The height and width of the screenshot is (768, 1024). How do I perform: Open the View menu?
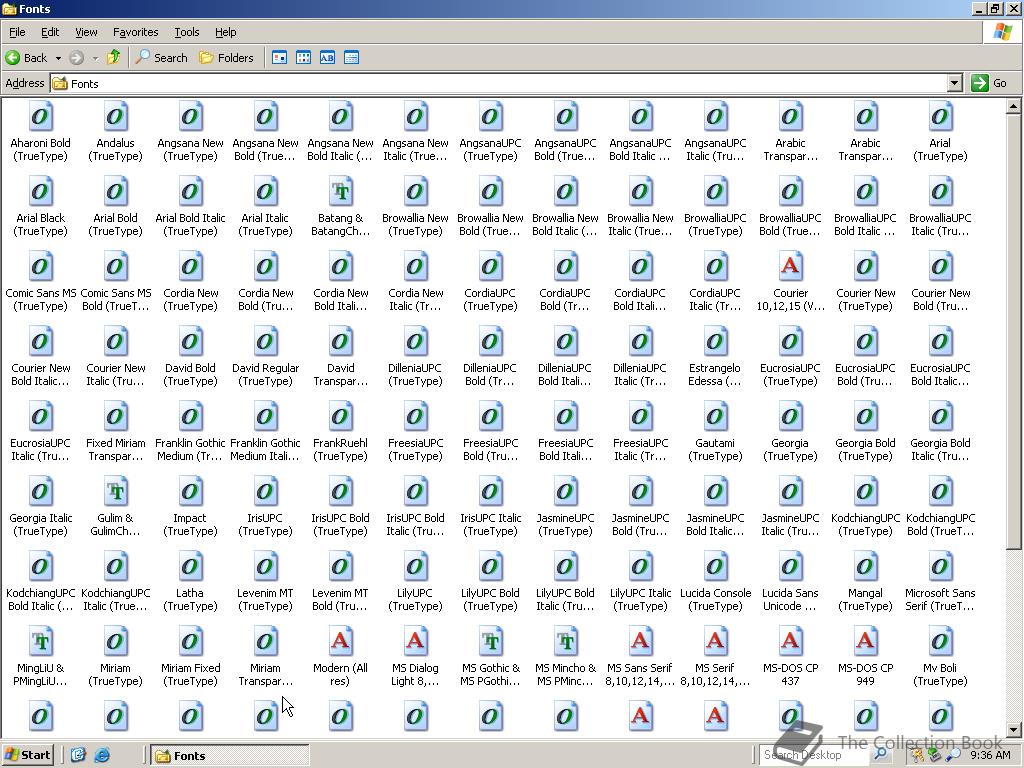(86, 32)
